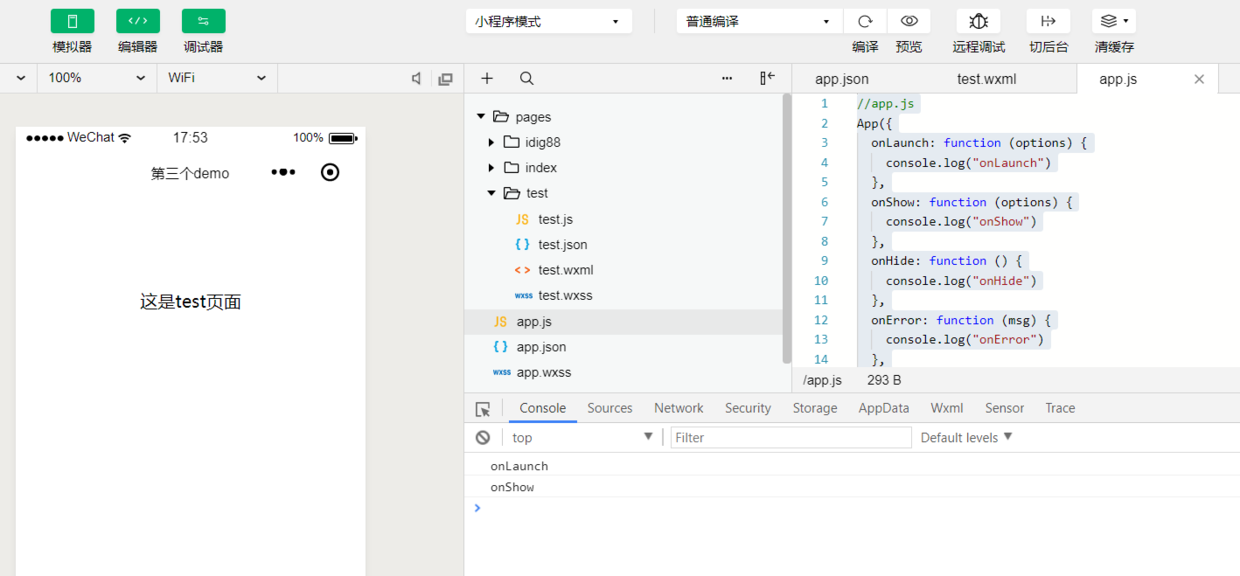Click line number 6 in the editor gutter

(x=825, y=202)
